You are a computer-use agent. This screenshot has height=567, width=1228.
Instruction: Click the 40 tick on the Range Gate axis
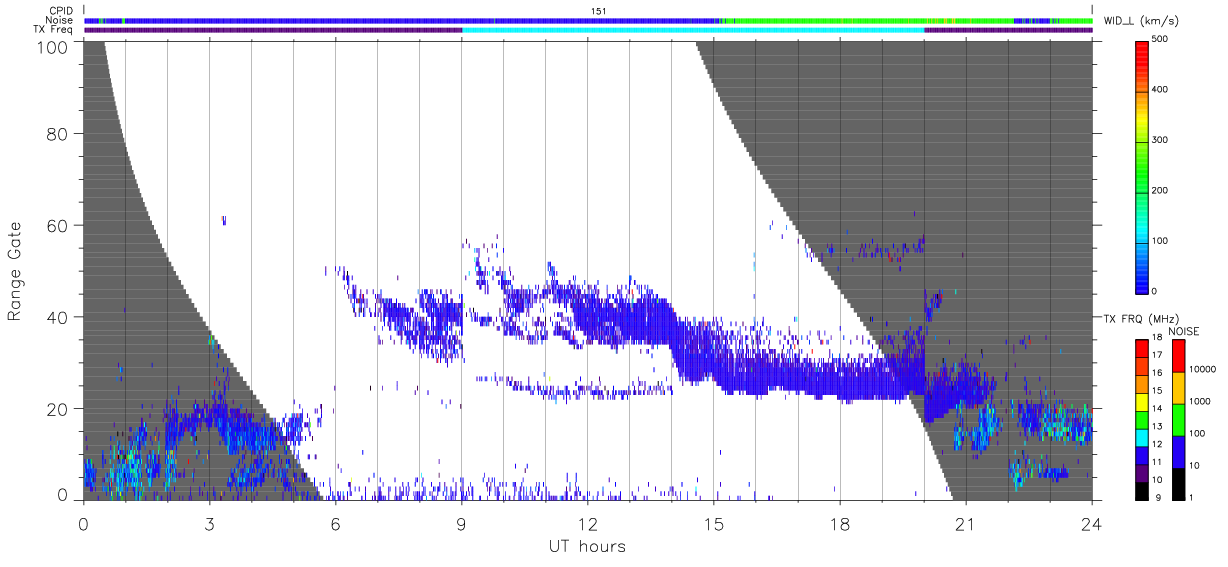click(58, 317)
